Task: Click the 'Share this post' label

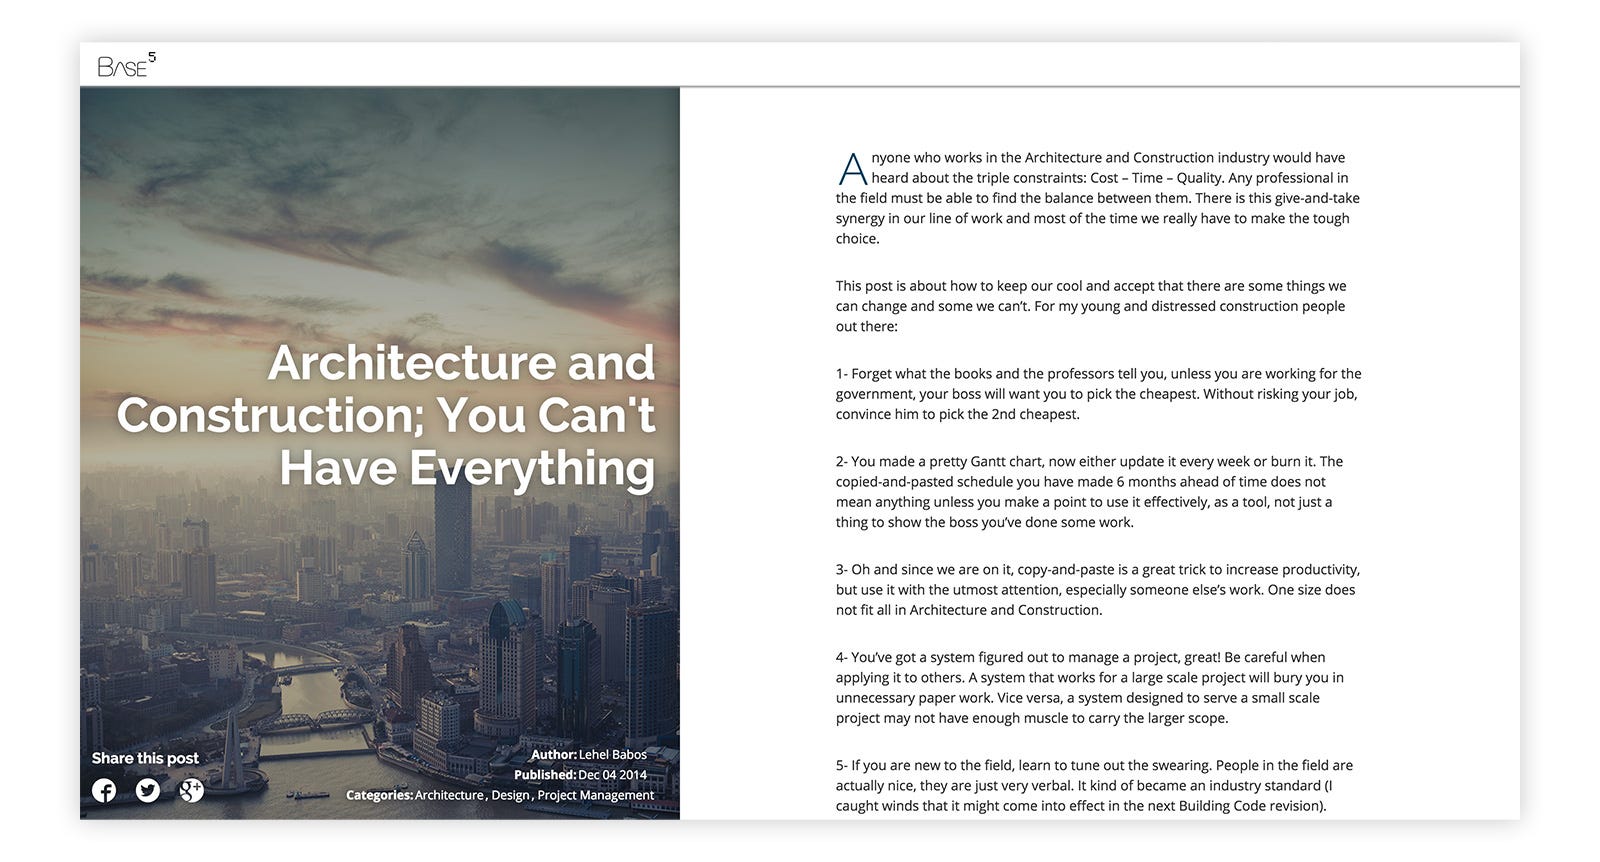Action: (145, 758)
